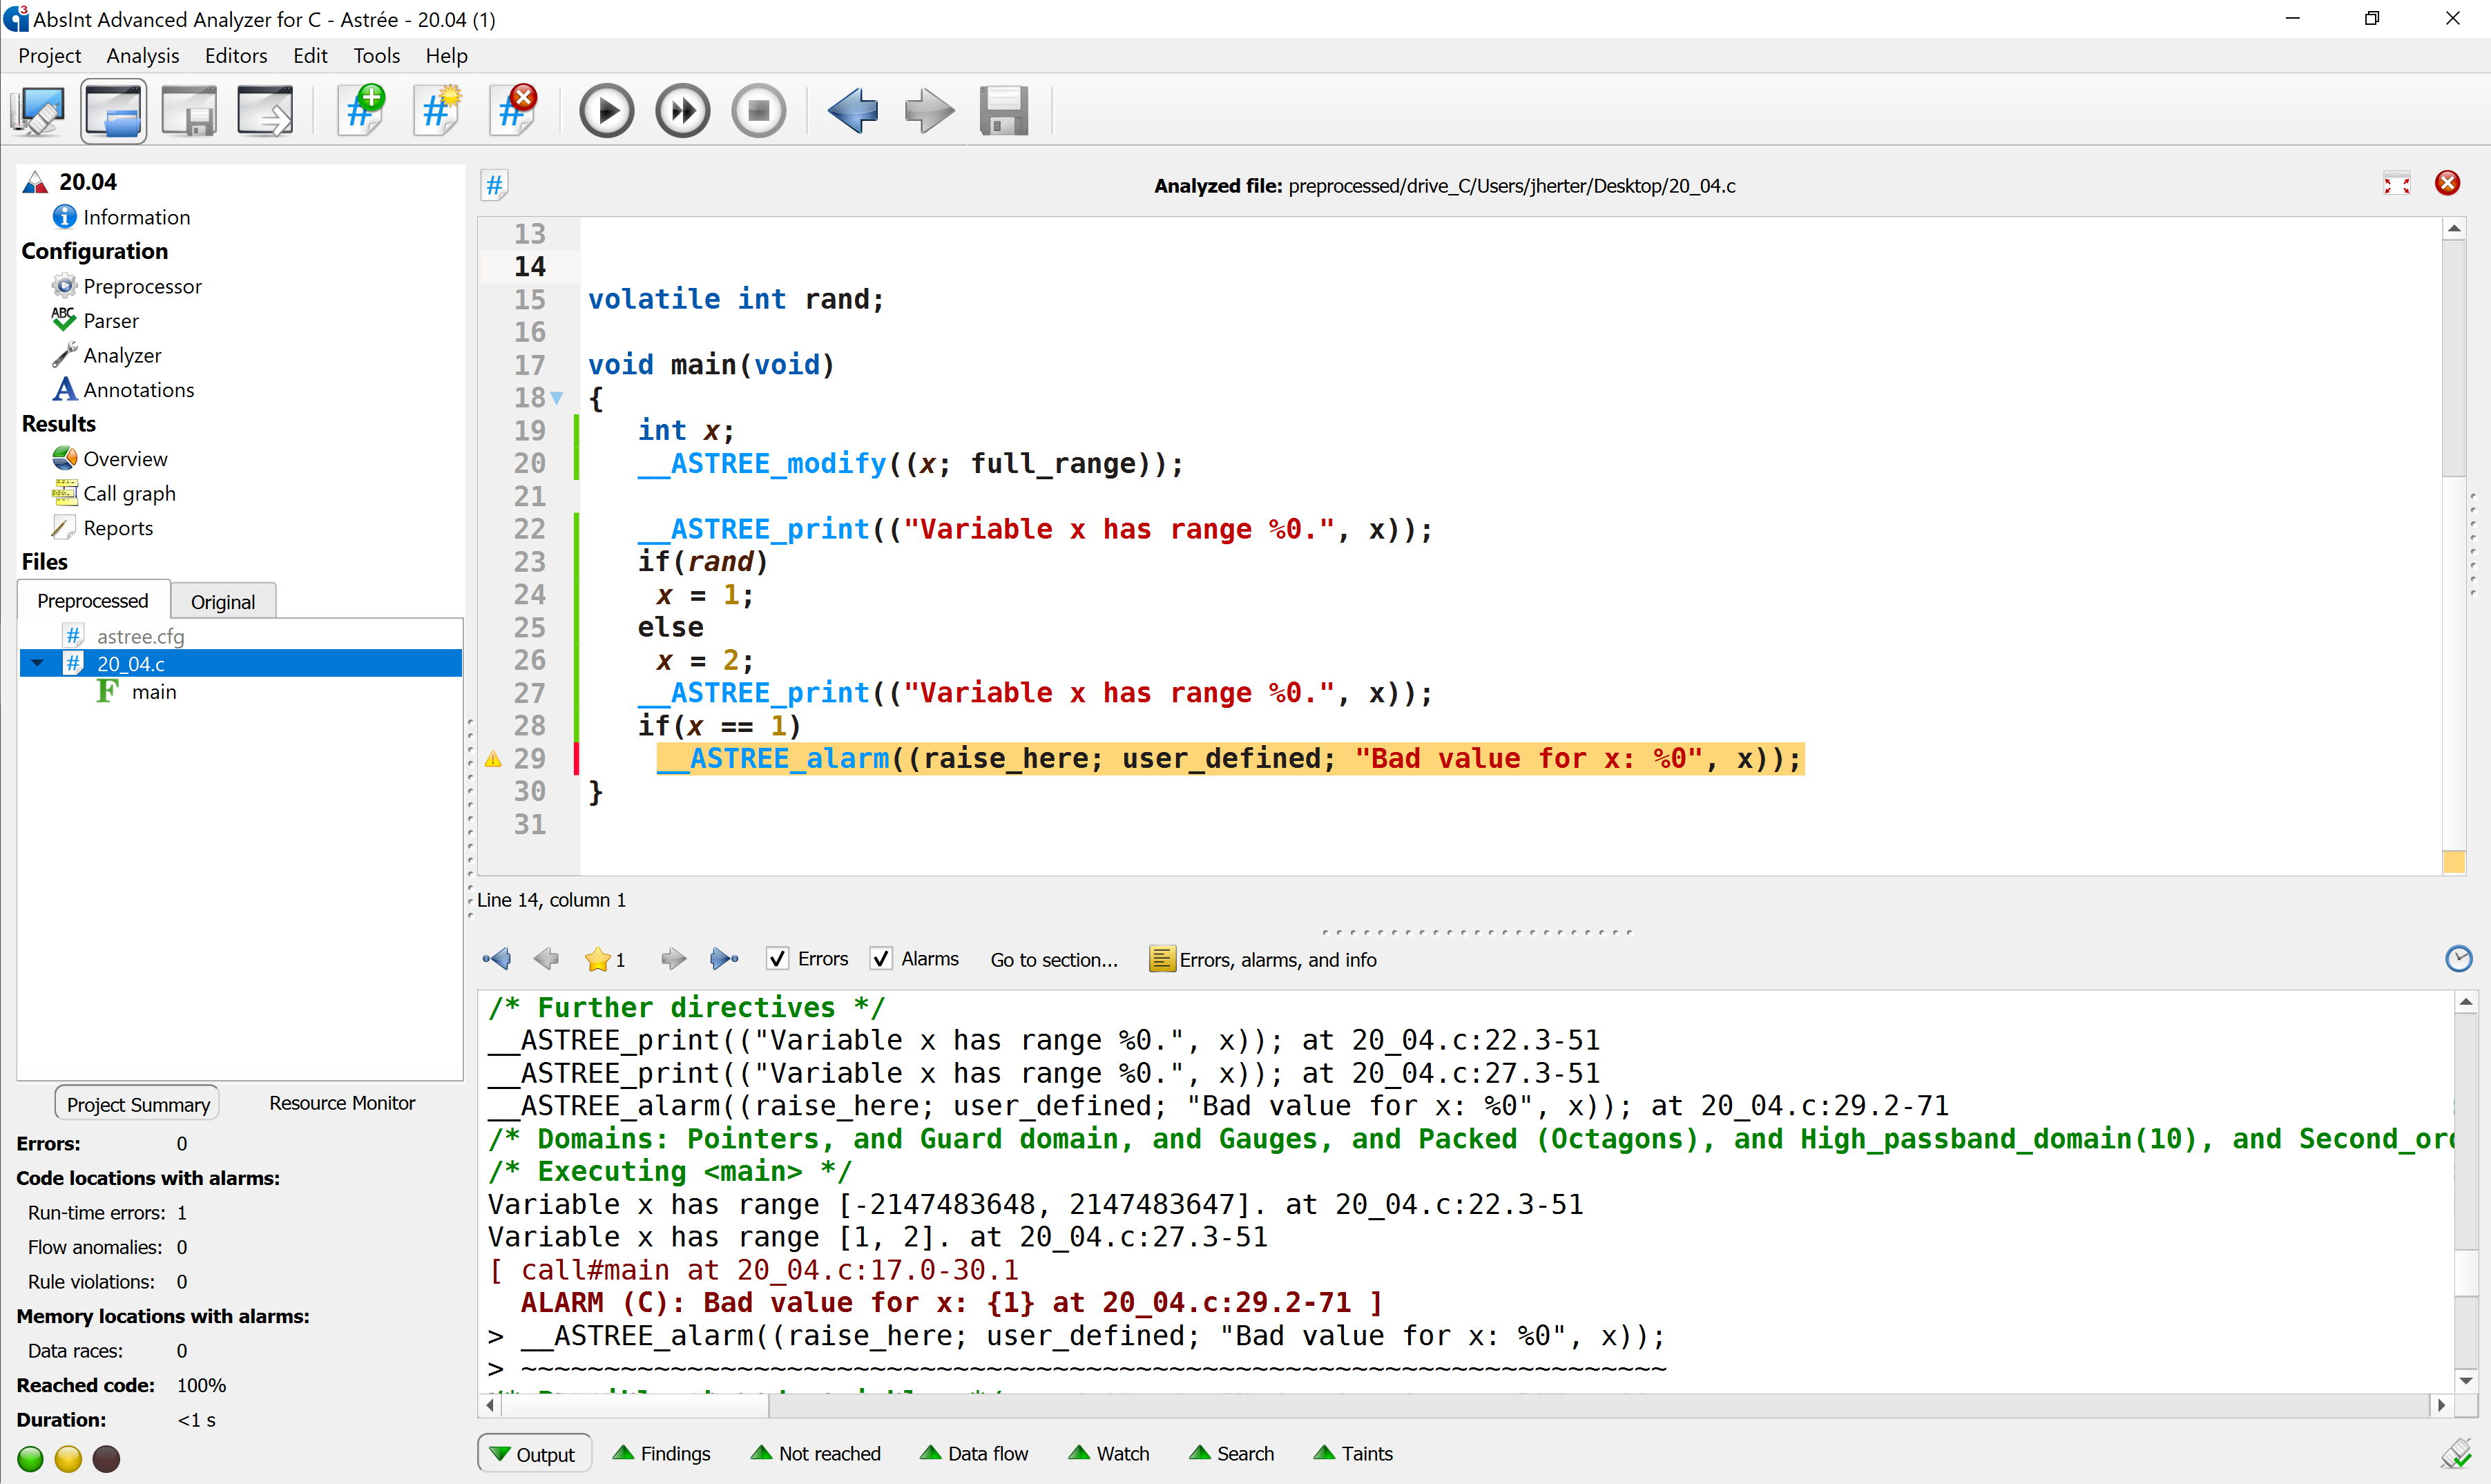Open the Parser configuration
Image resolution: width=2491 pixels, height=1484 pixels.
(95, 321)
